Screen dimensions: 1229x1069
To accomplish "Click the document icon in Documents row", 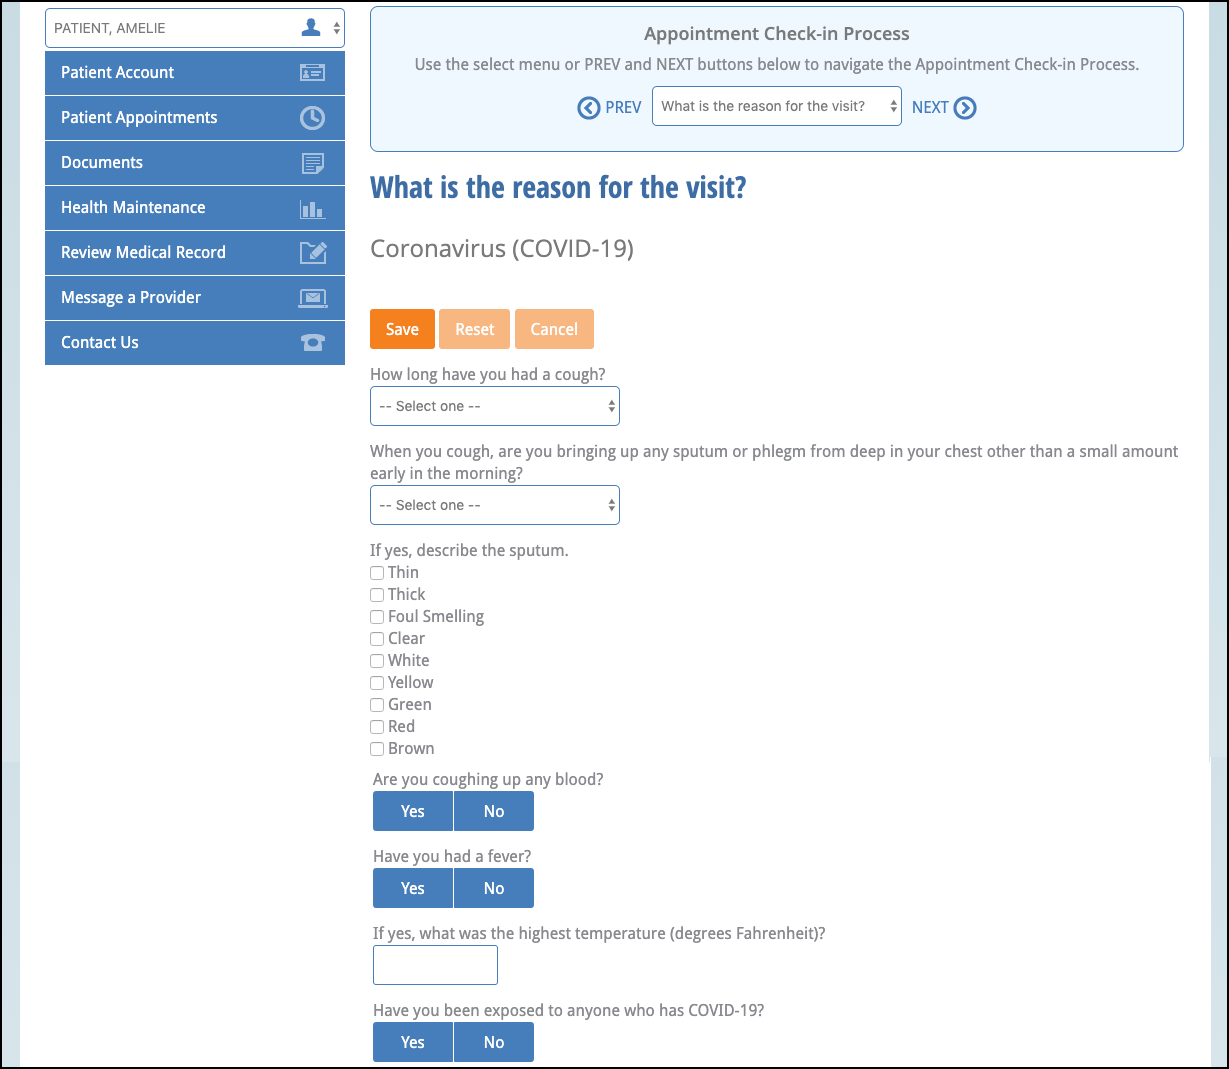I will [312, 163].
